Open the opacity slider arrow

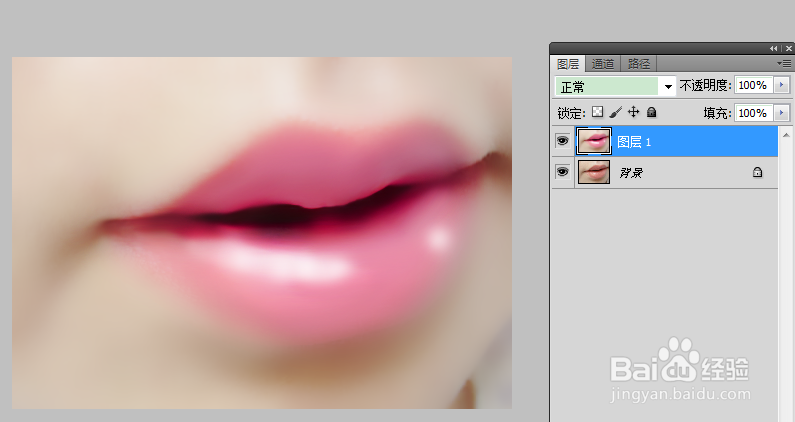pos(781,85)
